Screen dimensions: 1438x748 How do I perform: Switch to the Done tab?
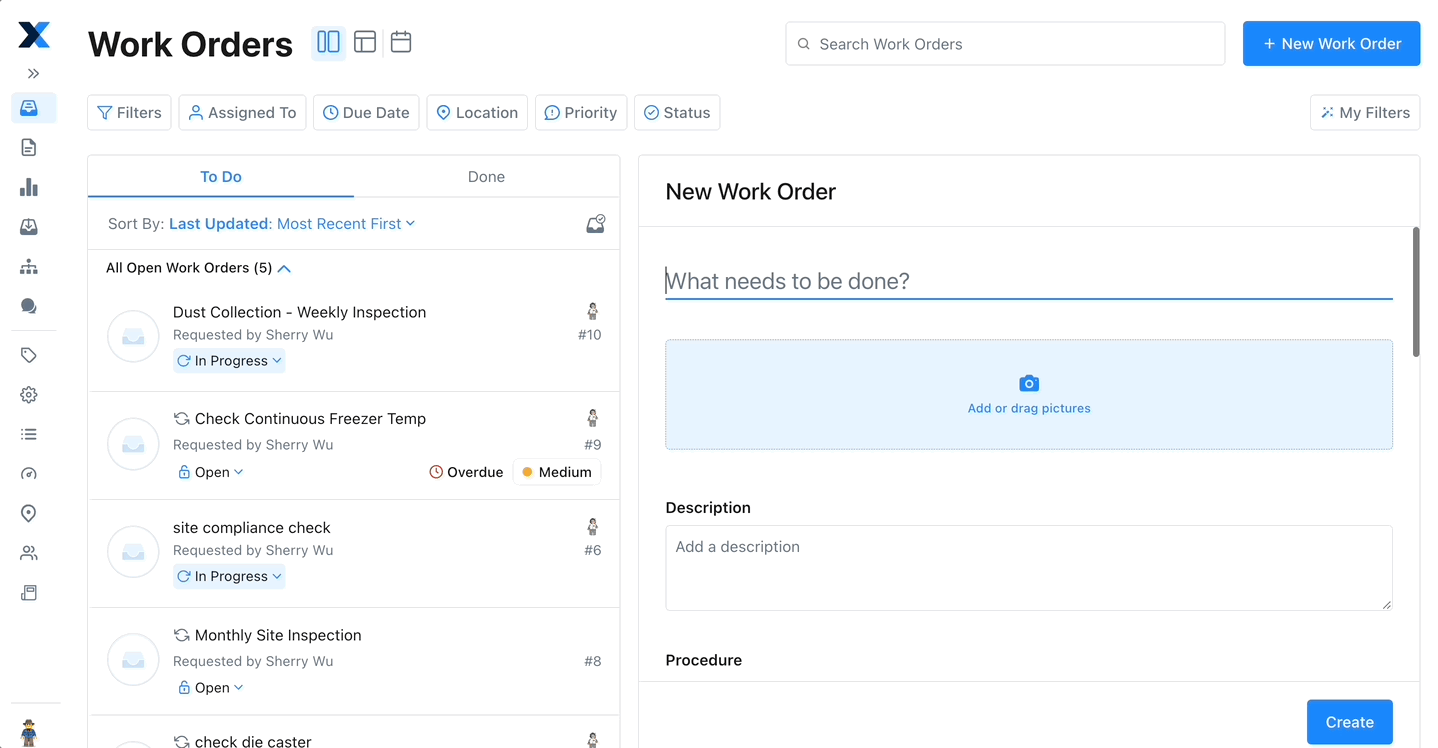tap(486, 177)
